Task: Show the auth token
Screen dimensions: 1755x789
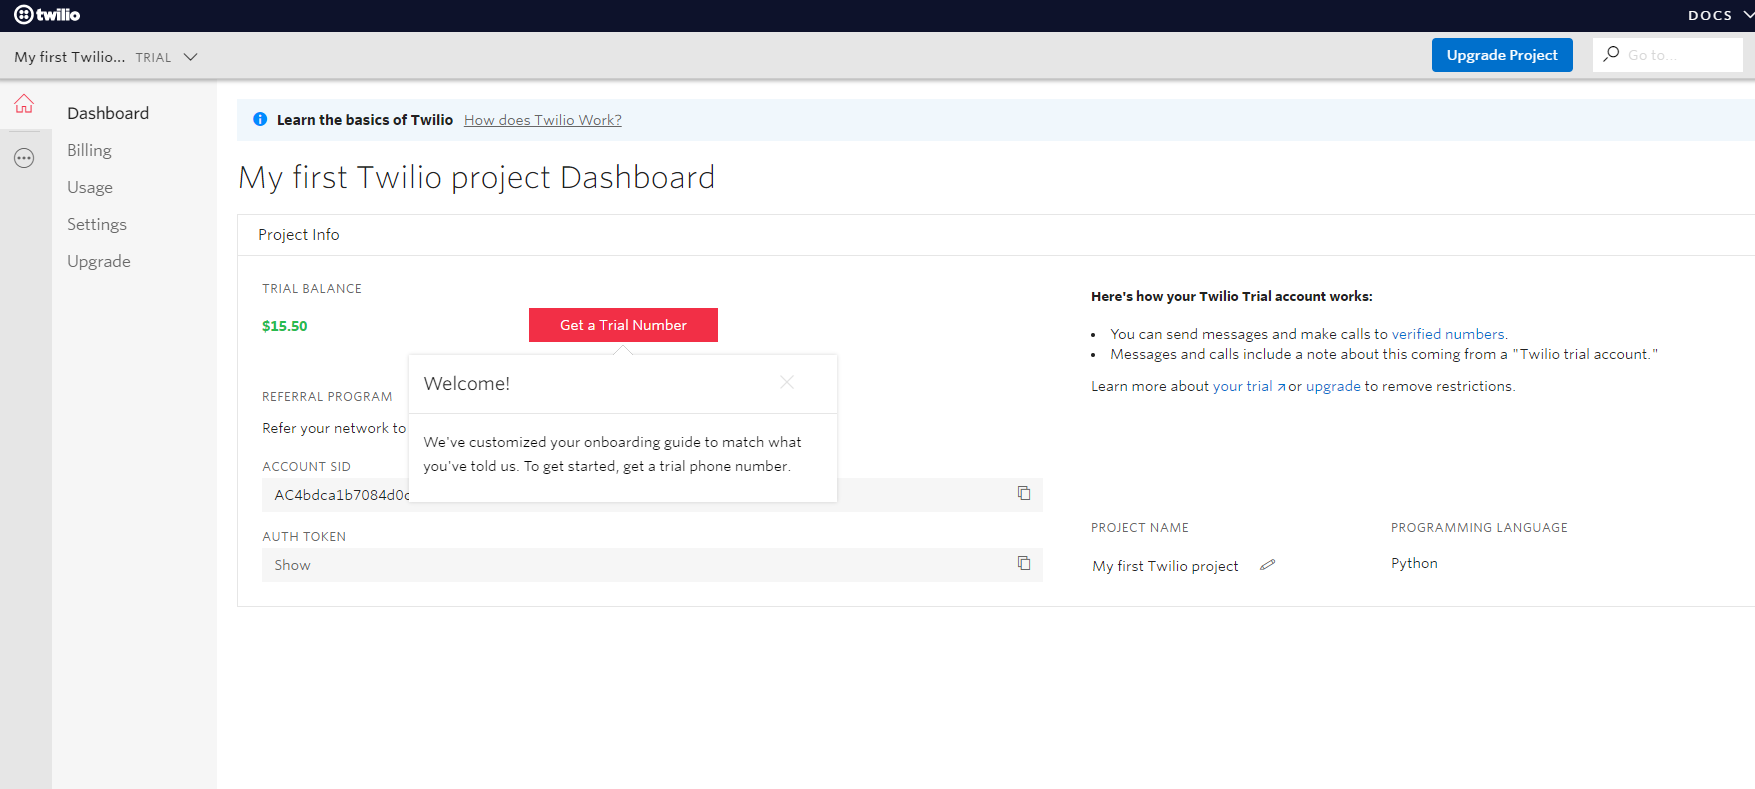Action: [292, 565]
